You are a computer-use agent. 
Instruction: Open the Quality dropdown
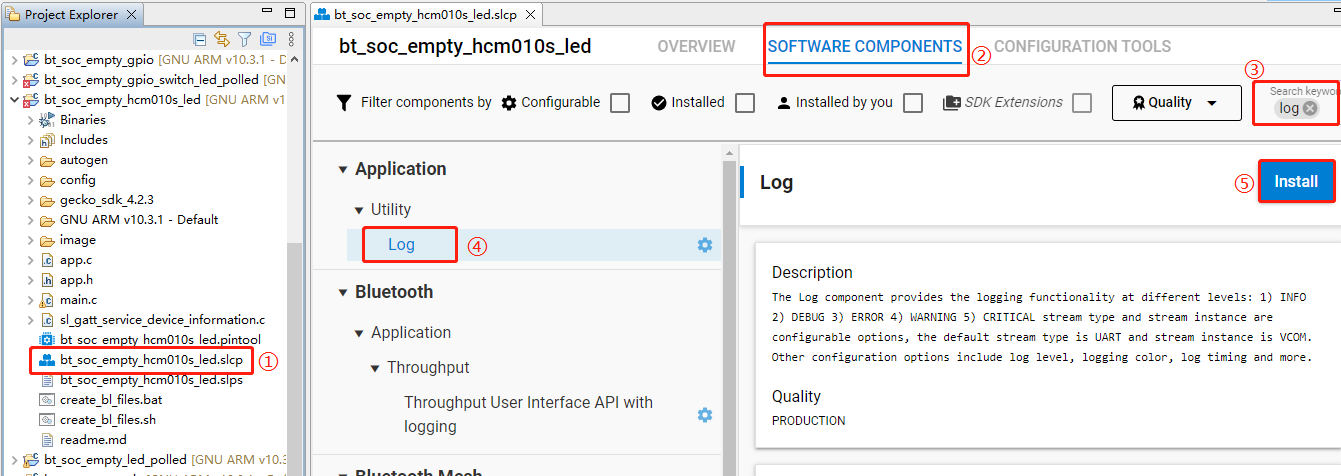[1176, 103]
